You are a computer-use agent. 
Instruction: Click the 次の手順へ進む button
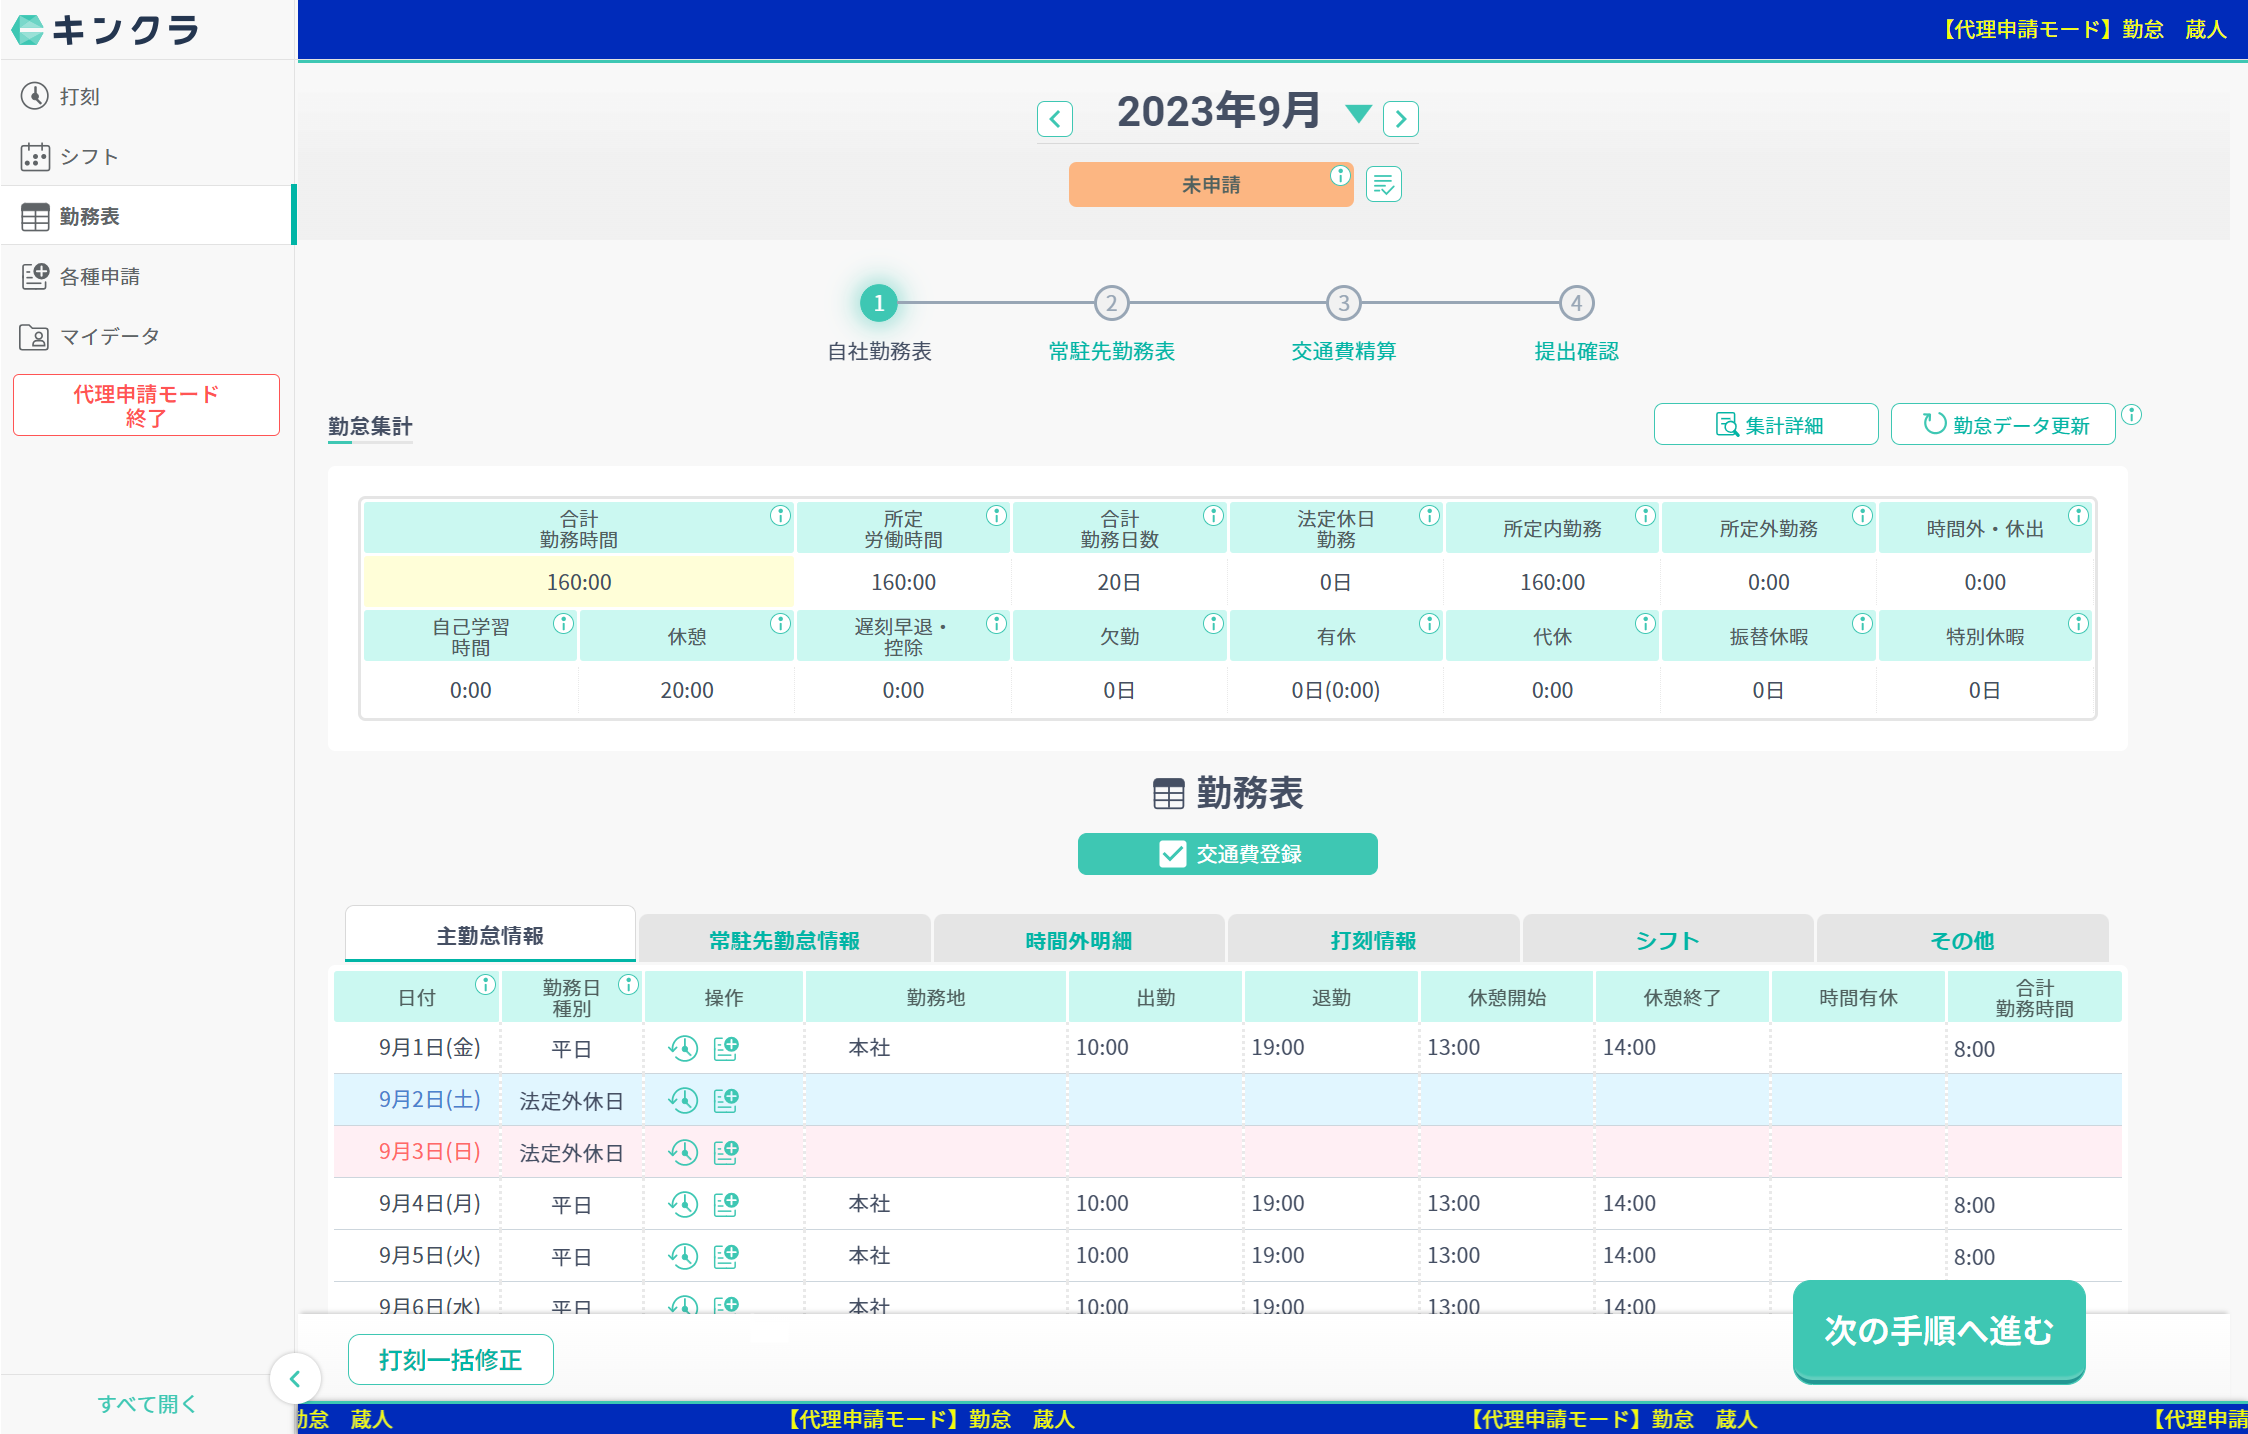coord(1938,1330)
